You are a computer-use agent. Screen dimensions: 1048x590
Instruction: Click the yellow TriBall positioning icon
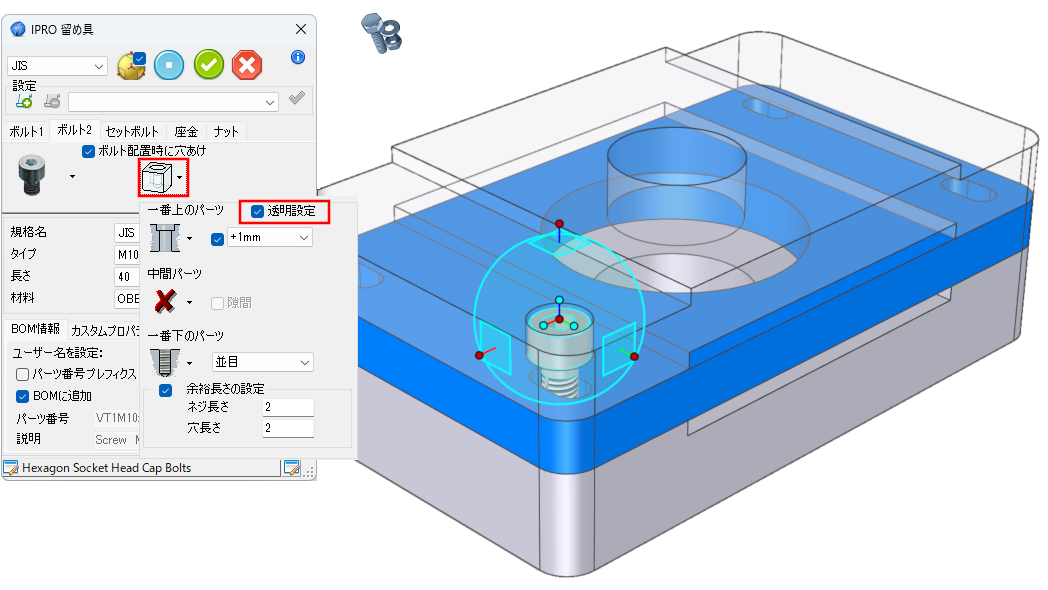coord(132,65)
